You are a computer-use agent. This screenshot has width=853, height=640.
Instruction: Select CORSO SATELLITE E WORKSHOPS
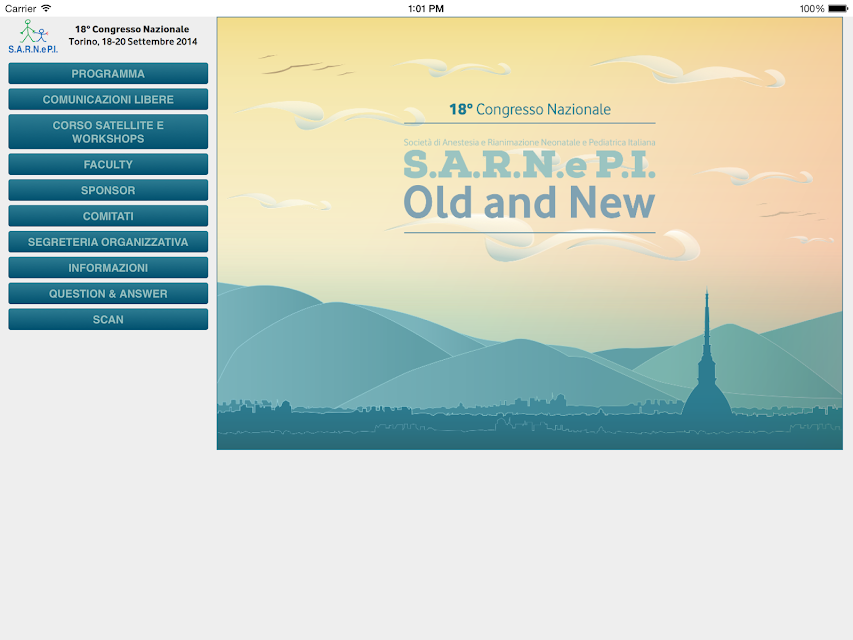point(108,132)
